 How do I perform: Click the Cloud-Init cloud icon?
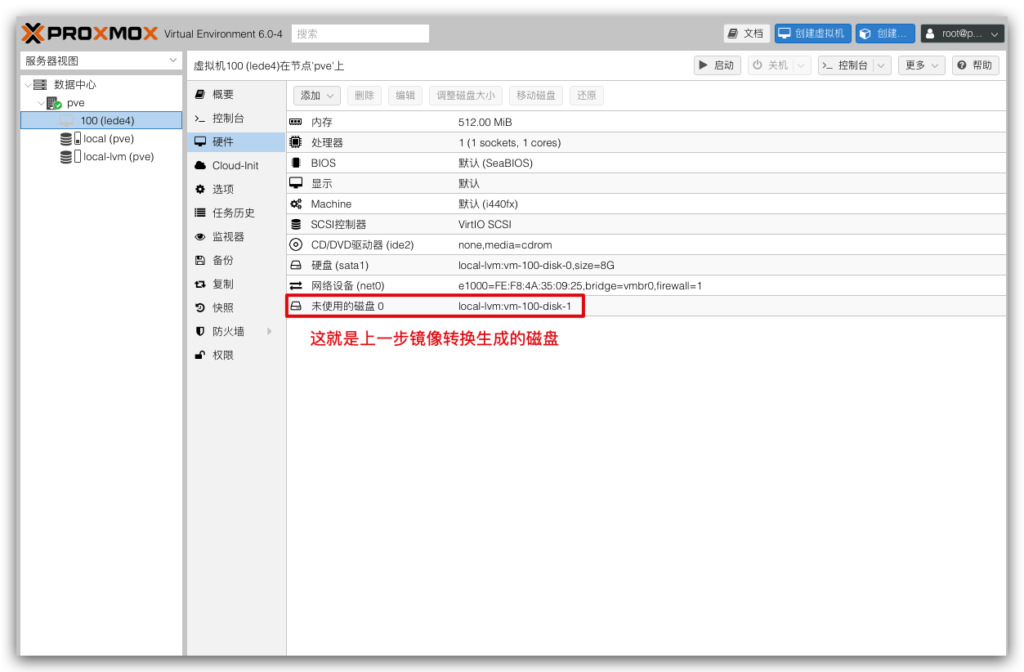200,166
